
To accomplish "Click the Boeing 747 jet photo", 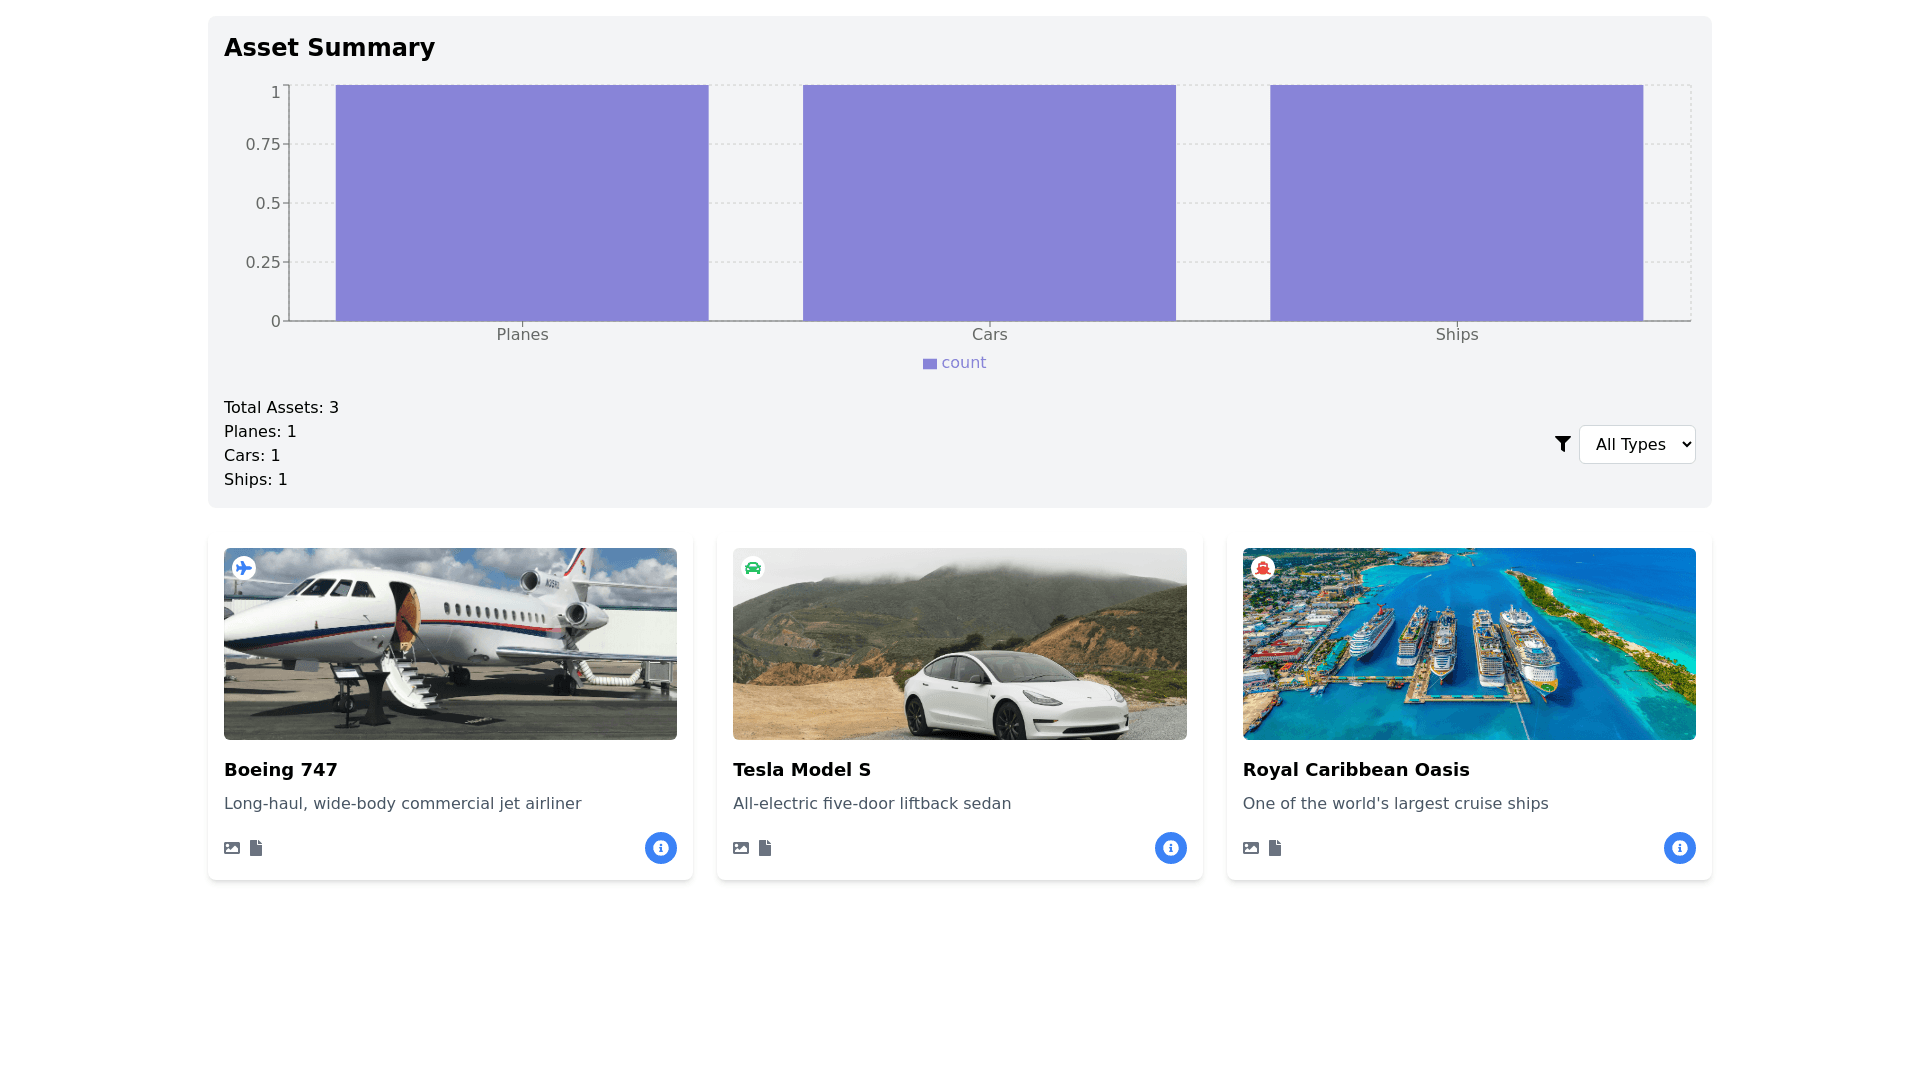I will (x=450, y=644).
